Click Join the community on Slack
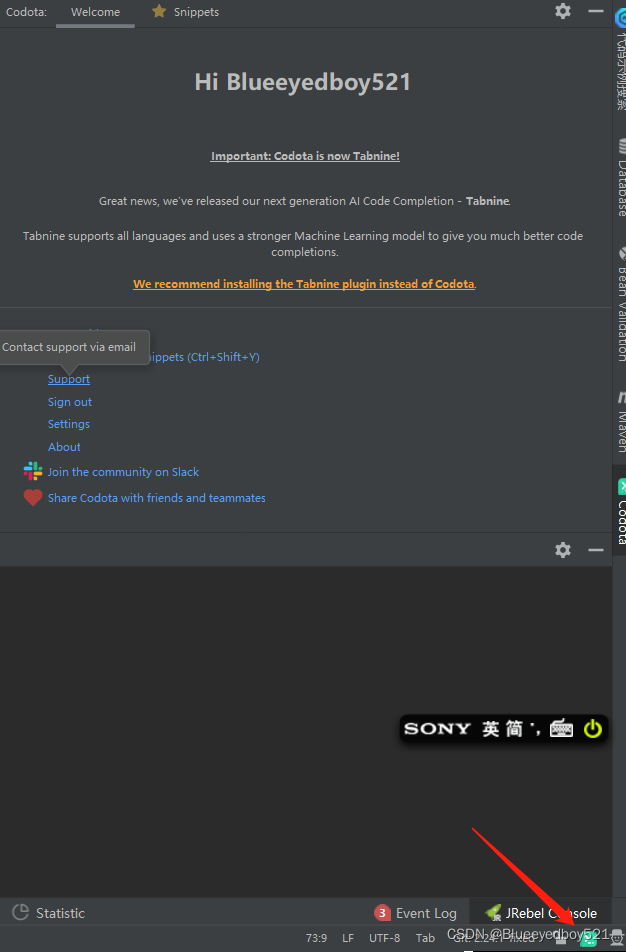 pyautogui.click(x=123, y=472)
